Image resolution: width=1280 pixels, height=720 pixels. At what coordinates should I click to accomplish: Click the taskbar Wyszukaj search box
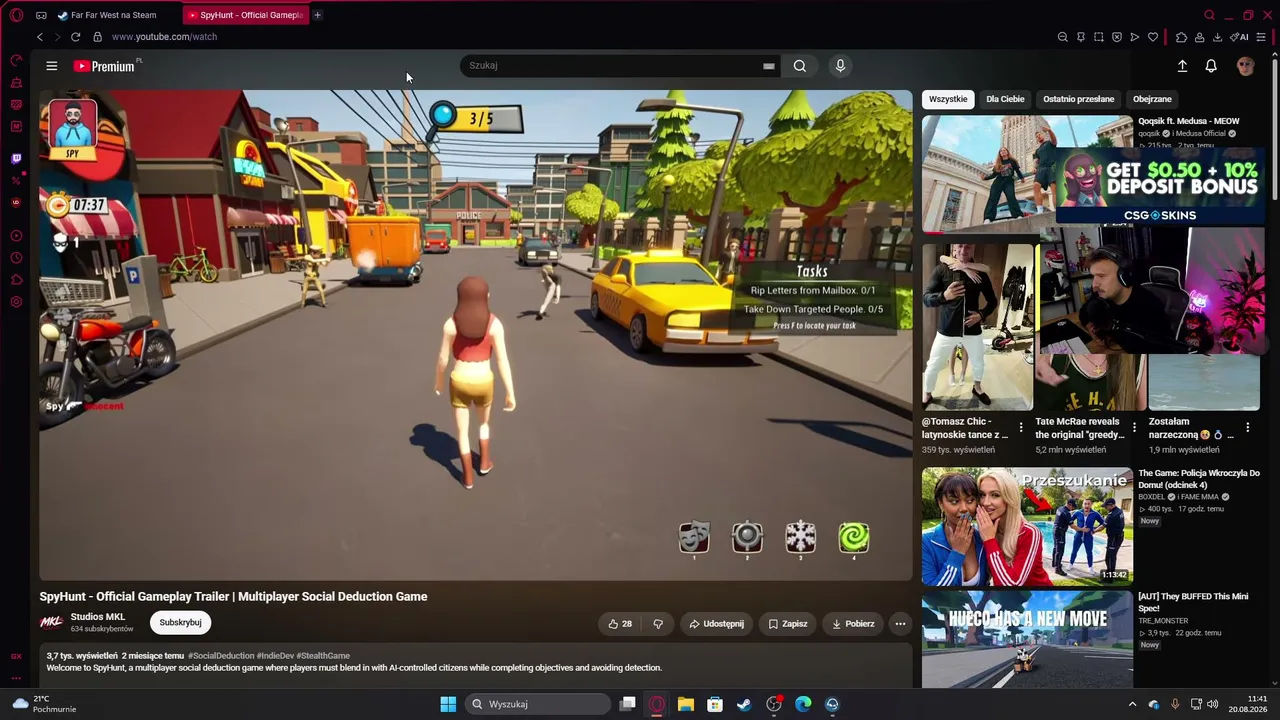click(x=538, y=704)
